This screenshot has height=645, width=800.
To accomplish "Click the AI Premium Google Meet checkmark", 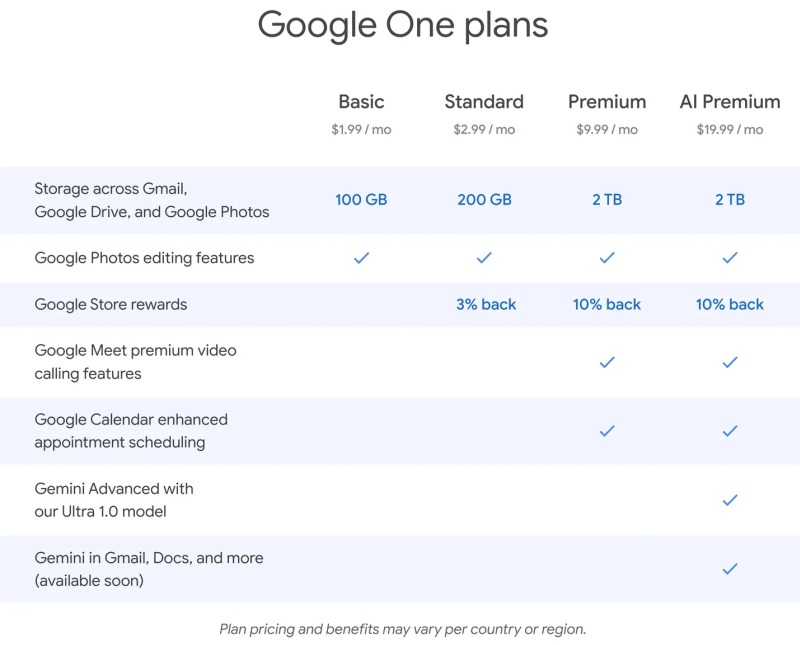I will click(x=730, y=362).
